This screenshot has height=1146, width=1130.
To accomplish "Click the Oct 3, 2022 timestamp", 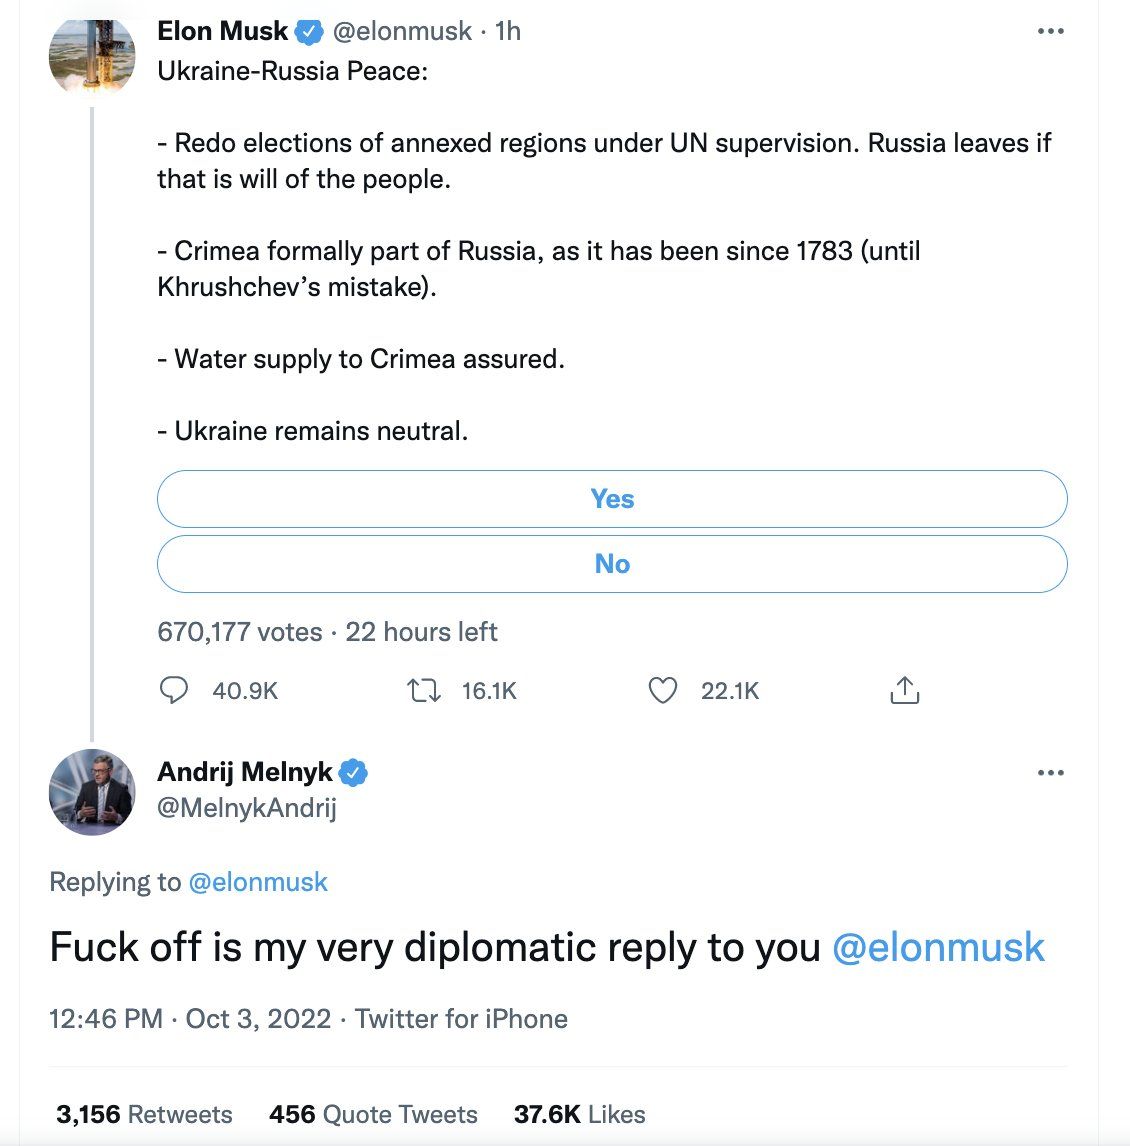I will 258,1019.
